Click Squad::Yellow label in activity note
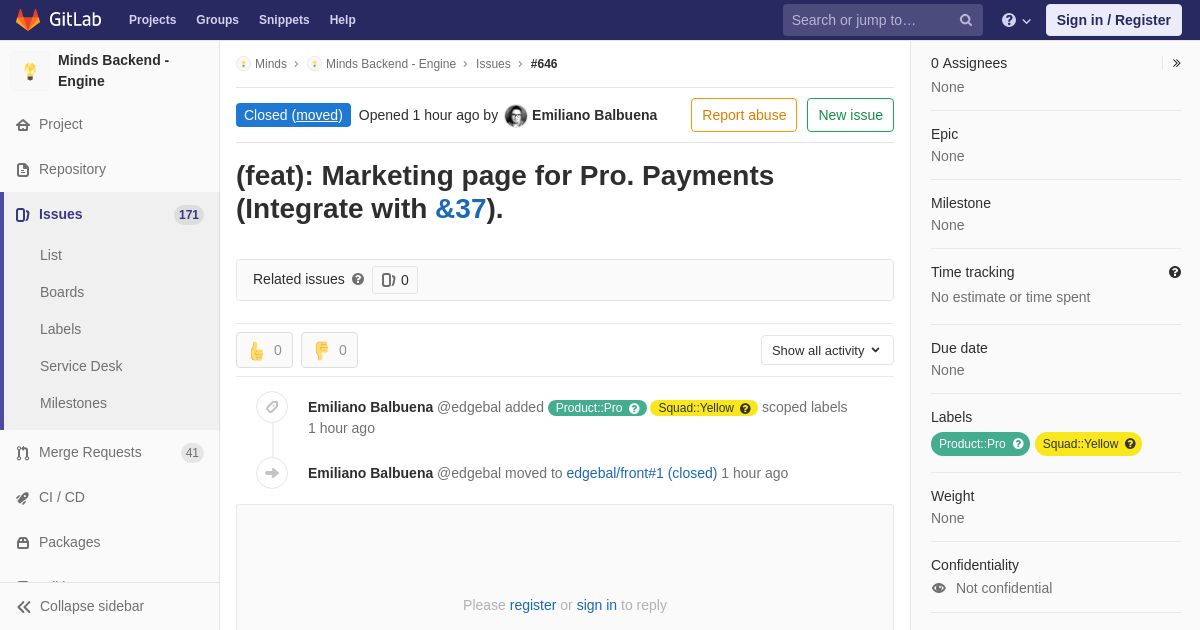The image size is (1200, 630). [696, 408]
